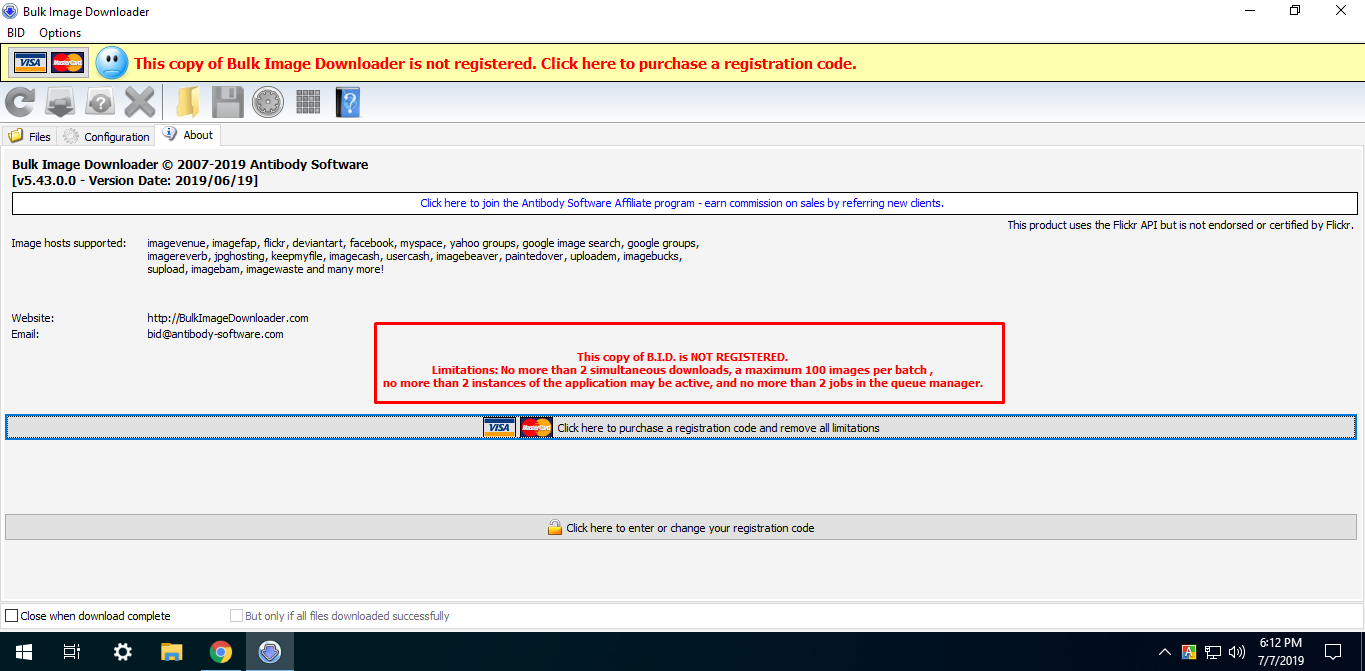
Task: Open the Options menu
Action: 60,33
